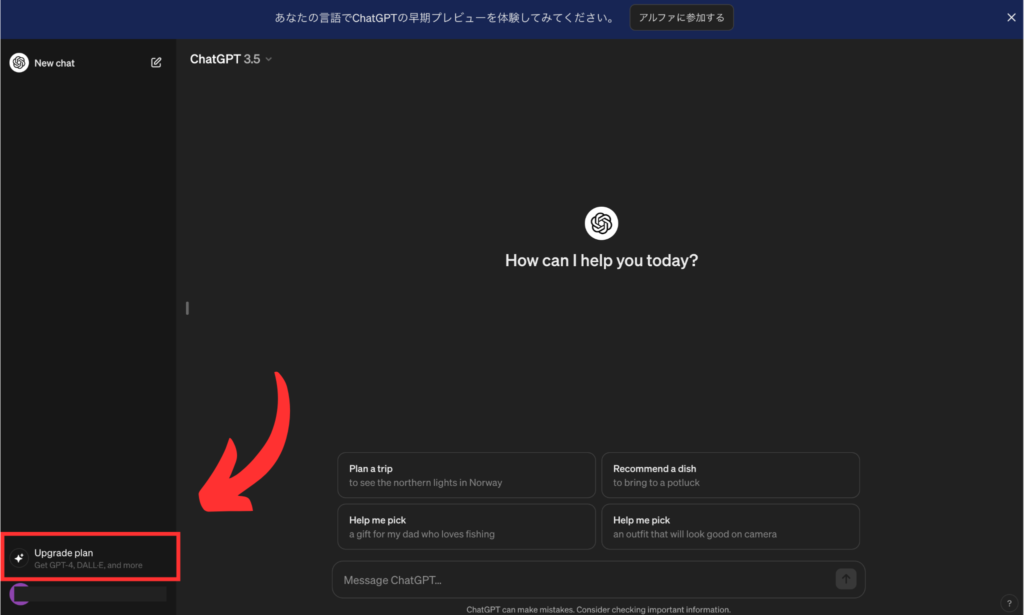This screenshot has height=615, width=1024.
Task: Click the How can I help you heading
Action: [601, 261]
